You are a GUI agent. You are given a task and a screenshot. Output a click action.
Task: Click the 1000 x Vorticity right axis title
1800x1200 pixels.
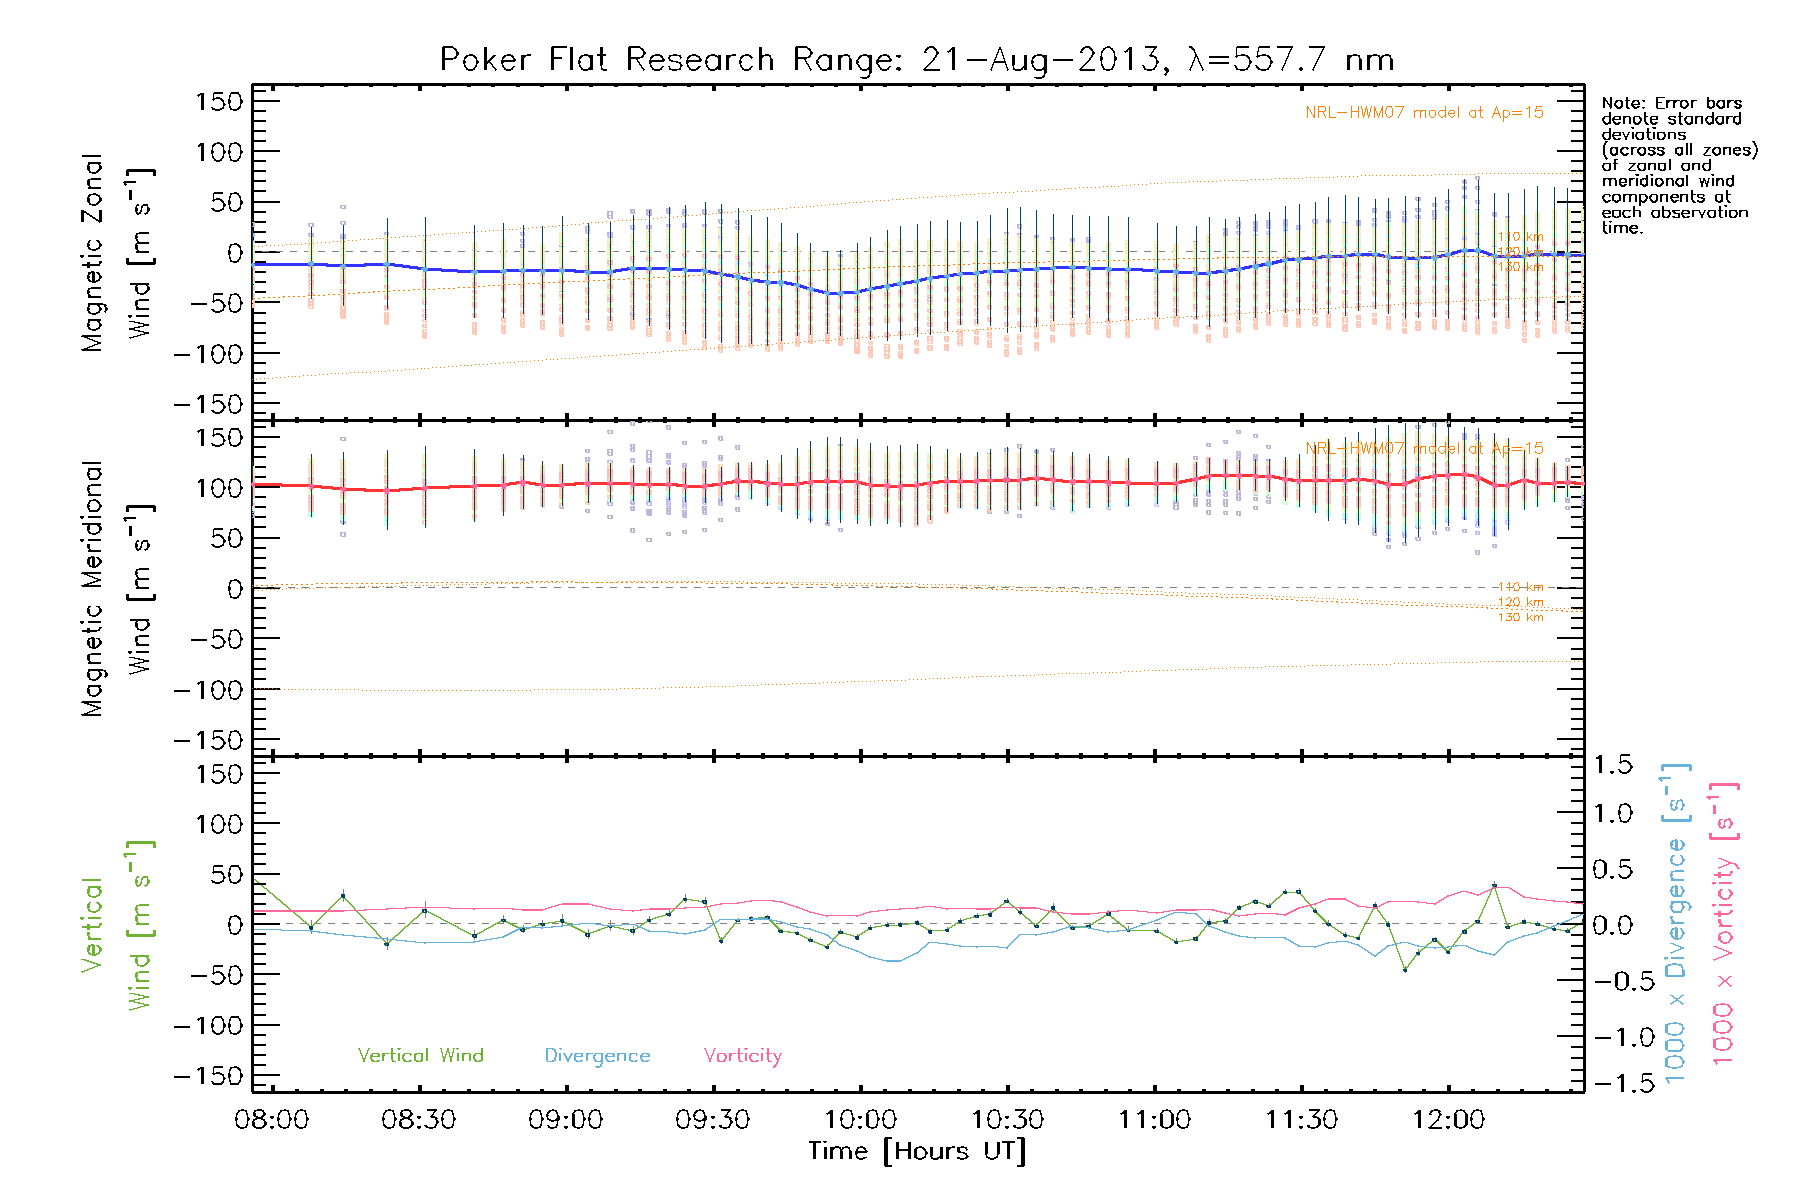(1724, 923)
